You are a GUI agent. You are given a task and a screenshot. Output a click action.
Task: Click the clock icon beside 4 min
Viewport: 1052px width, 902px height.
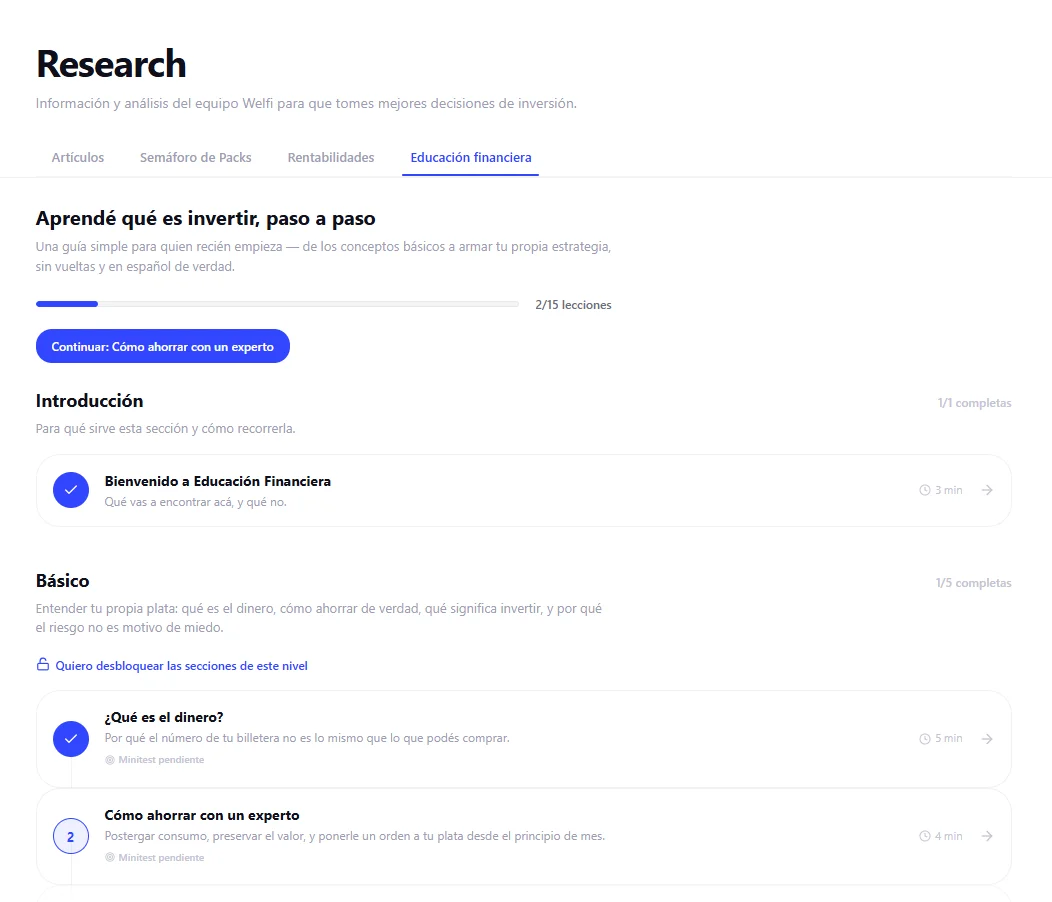[925, 836]
